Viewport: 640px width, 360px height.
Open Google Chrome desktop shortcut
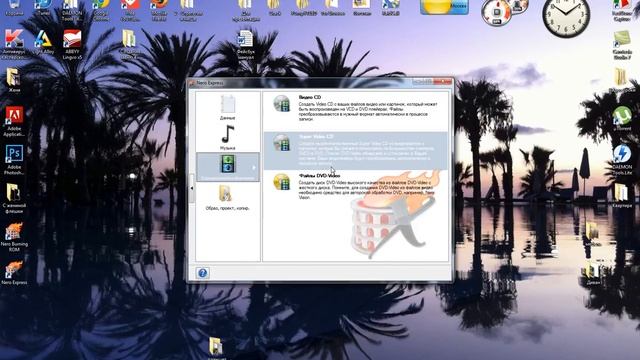[100, 9]
